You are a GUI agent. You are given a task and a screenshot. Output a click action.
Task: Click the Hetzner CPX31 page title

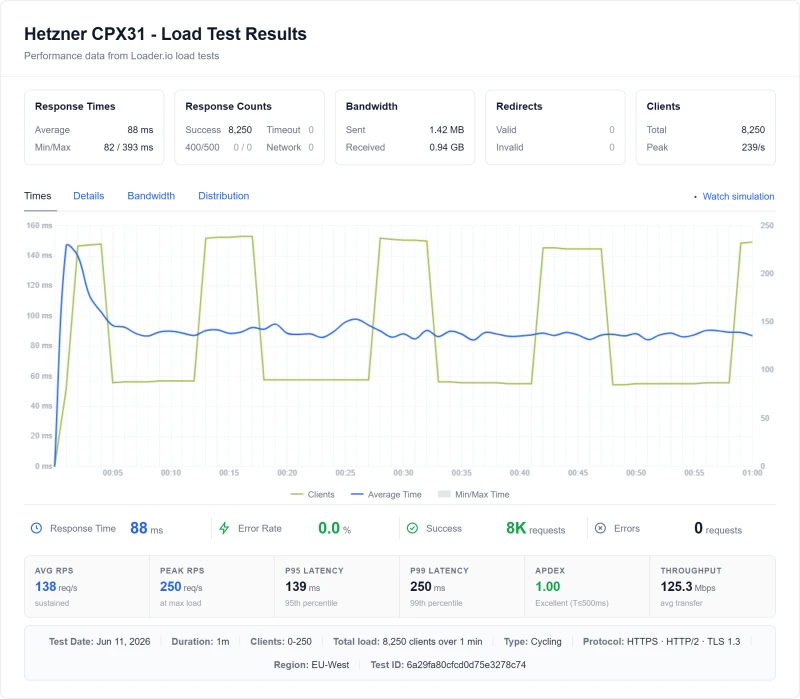pyautogui.click(x=165, y=34)
